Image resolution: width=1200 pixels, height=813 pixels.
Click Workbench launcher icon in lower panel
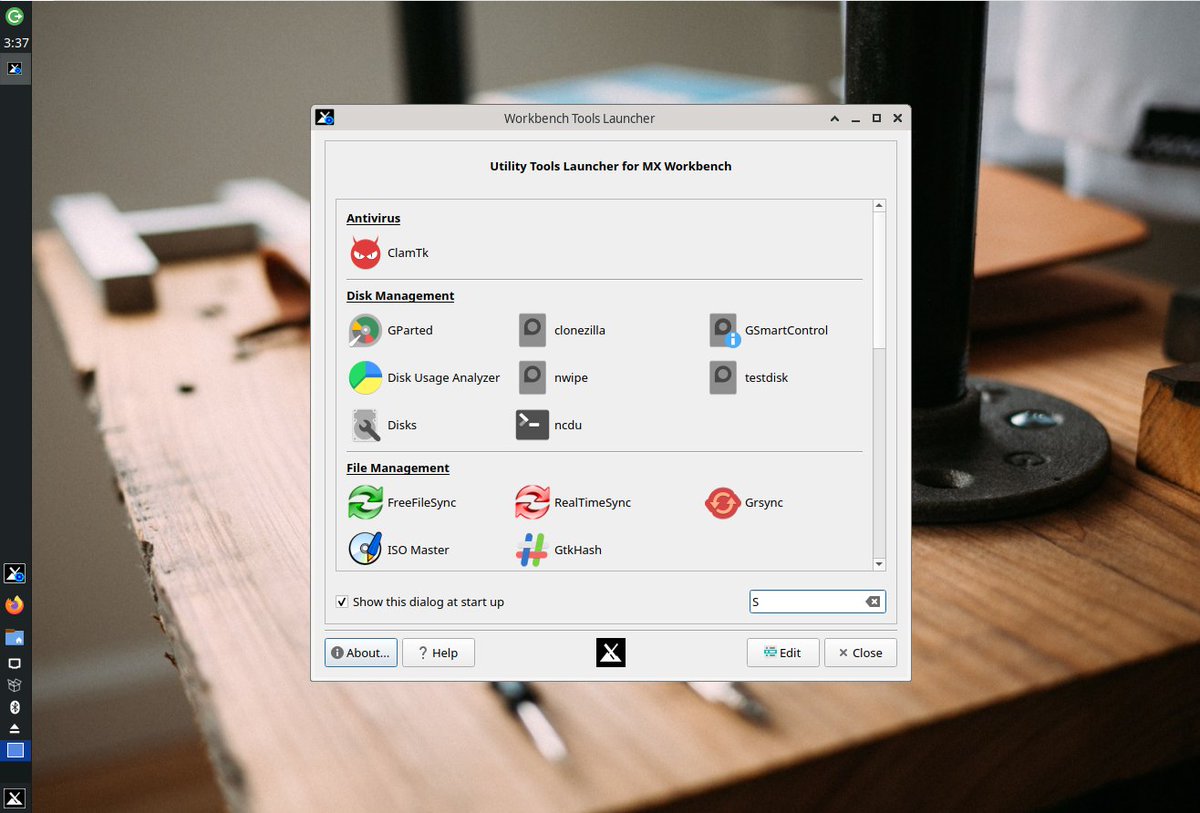click(15, 573)
